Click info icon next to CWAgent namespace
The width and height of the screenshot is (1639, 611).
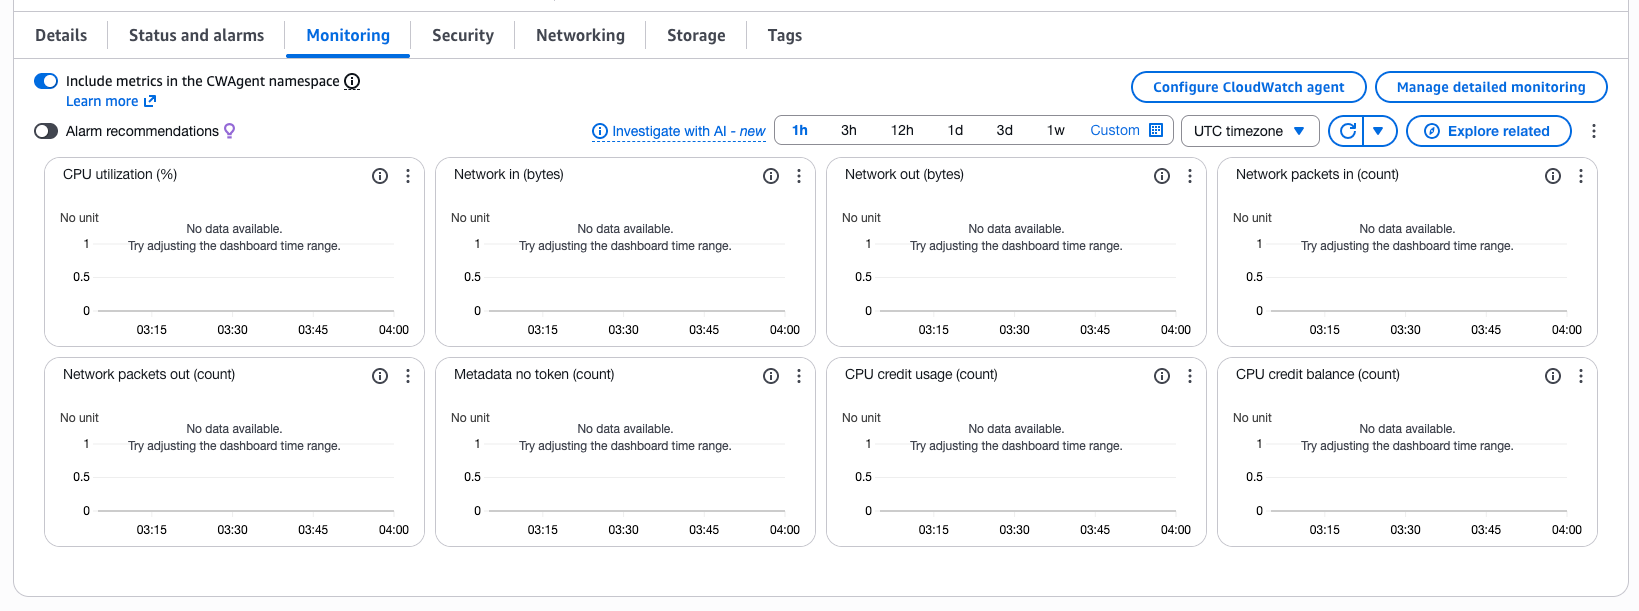(352, 81)
